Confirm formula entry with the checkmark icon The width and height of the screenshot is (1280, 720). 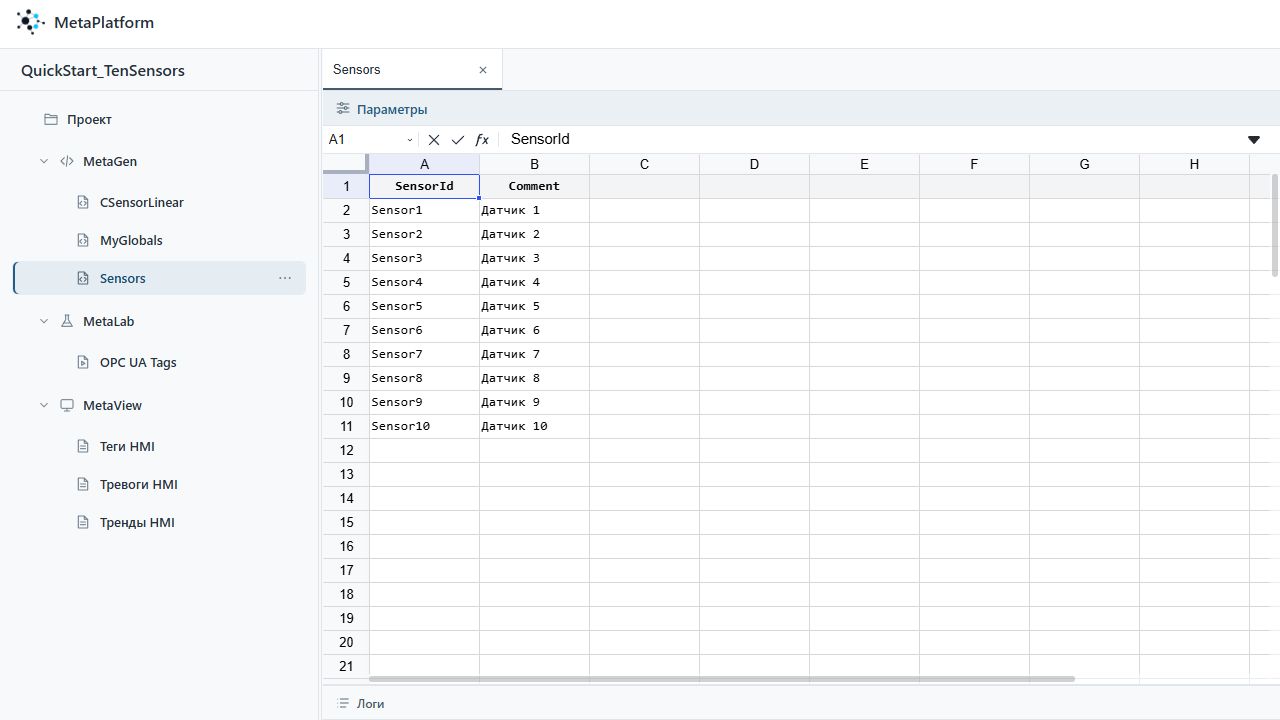click(x=458, y=140)
